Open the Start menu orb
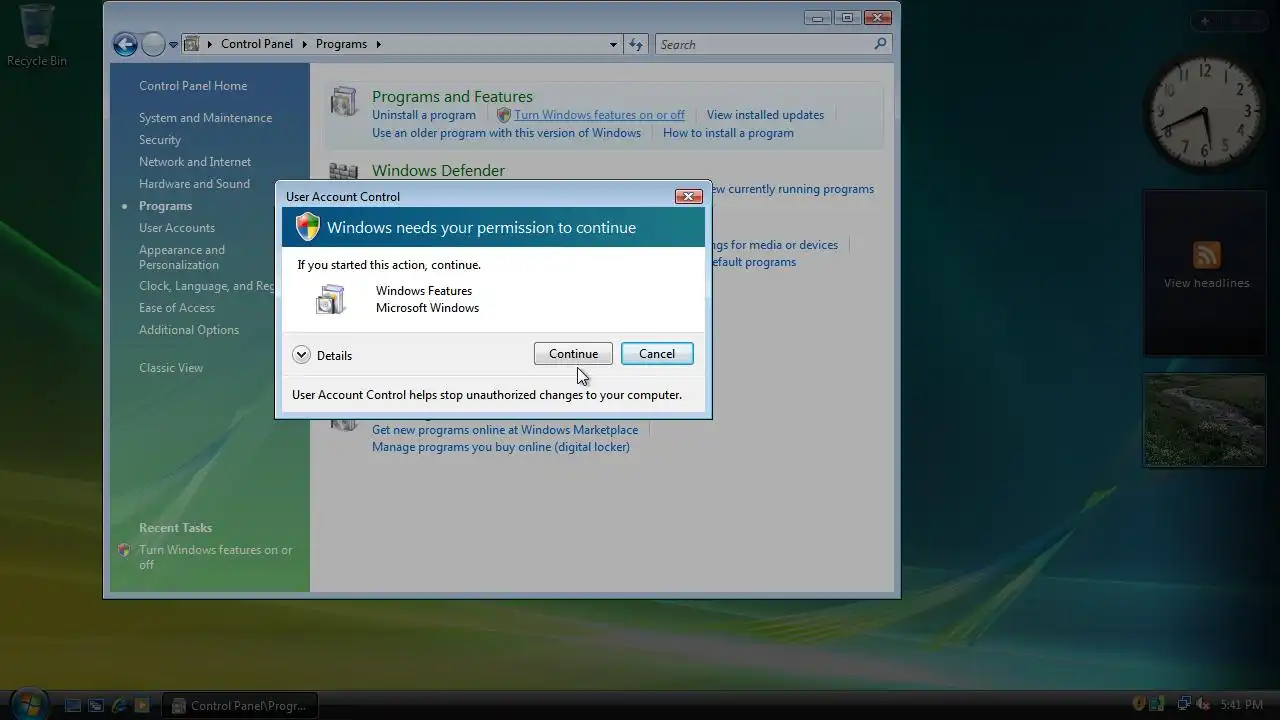The height and width of the screenshot is (720, 1280). 28,703
